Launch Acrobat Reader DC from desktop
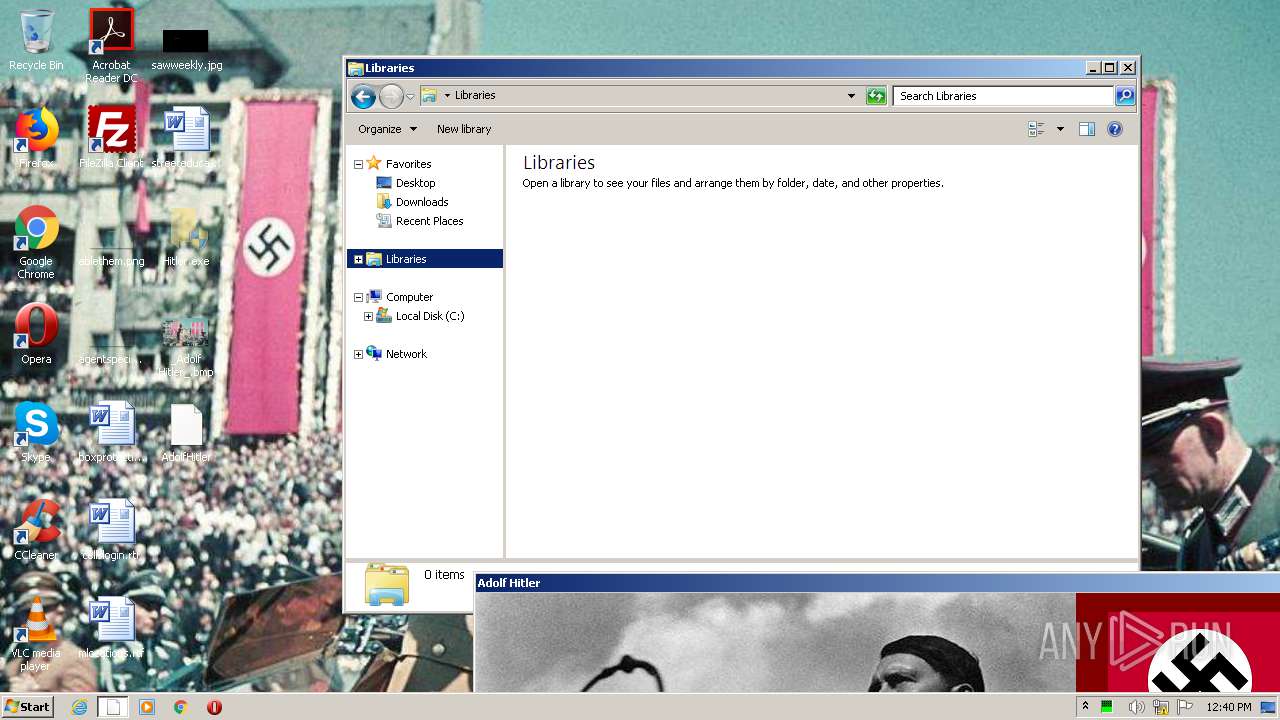 pyautogui.click(x=111, y=46)
